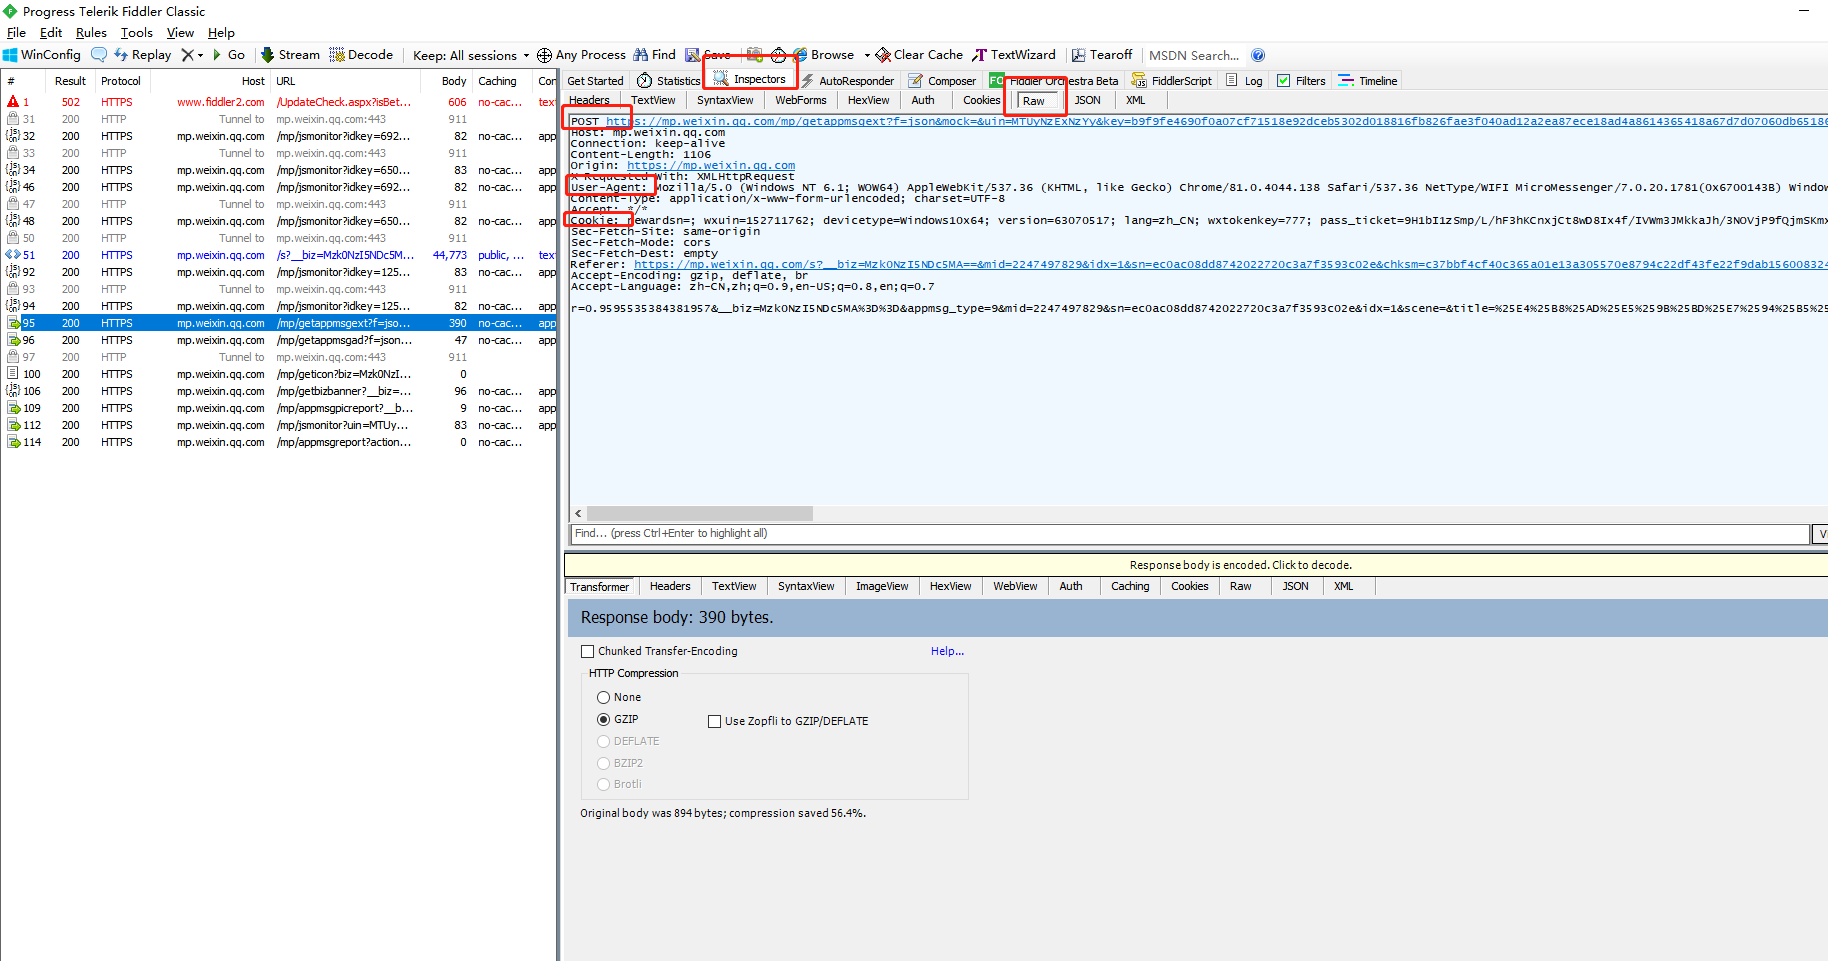Select the None compression radio button
Viewport: 1828px width, 961px height.
603,697
